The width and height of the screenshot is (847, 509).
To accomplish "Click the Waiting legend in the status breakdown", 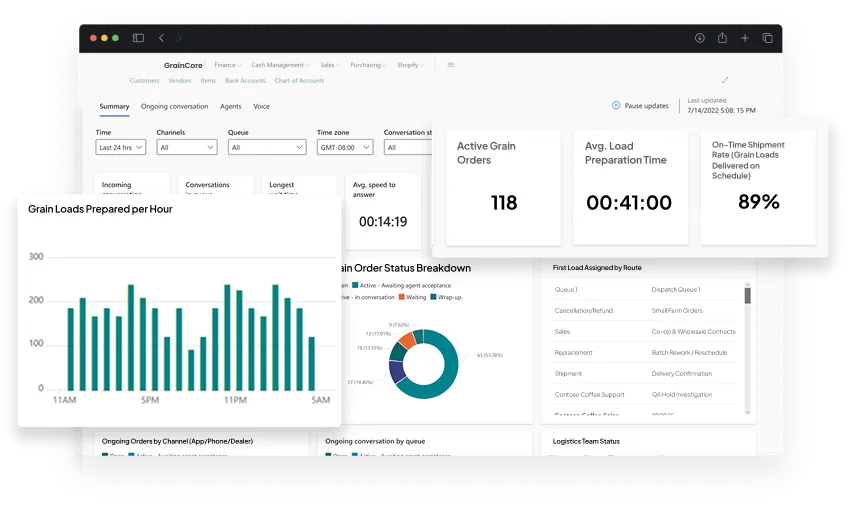I will pos(413,296).
